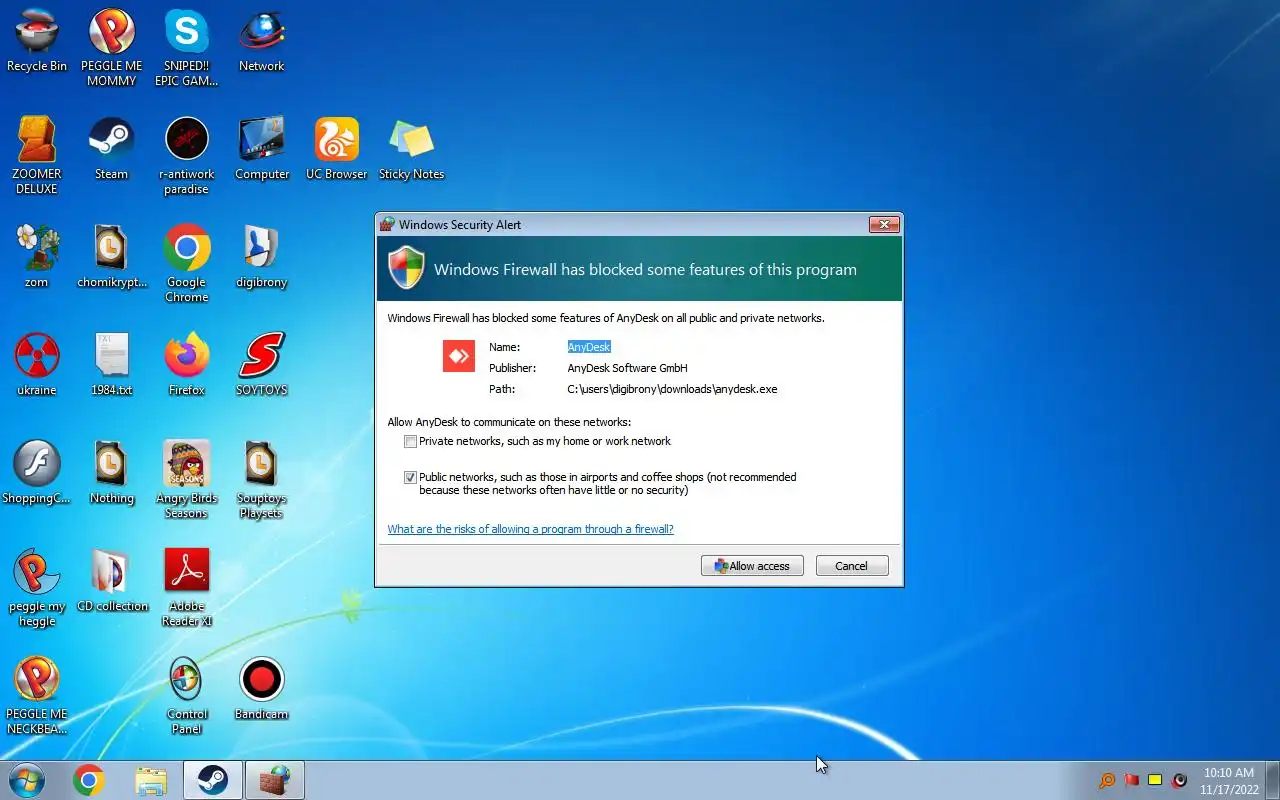
Task: Open Windows Explorer from taskbar
Action: 151,780
